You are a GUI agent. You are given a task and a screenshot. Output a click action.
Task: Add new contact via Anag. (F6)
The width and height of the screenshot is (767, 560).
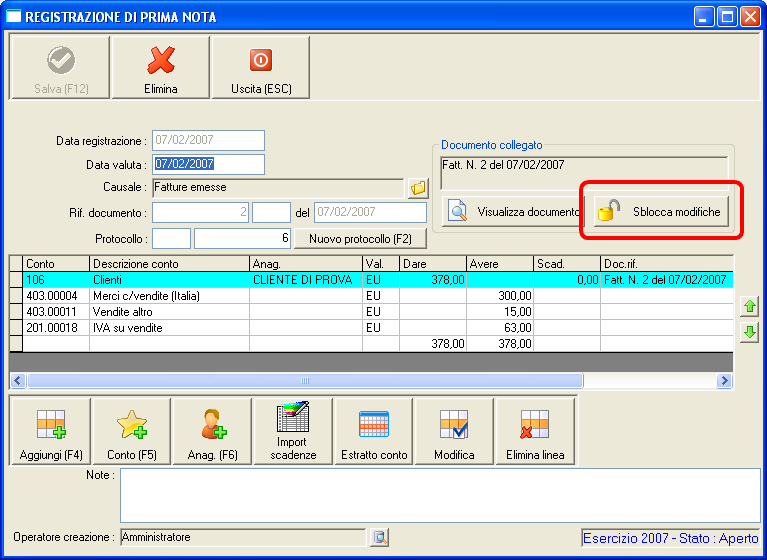click(x=212, y=431)
